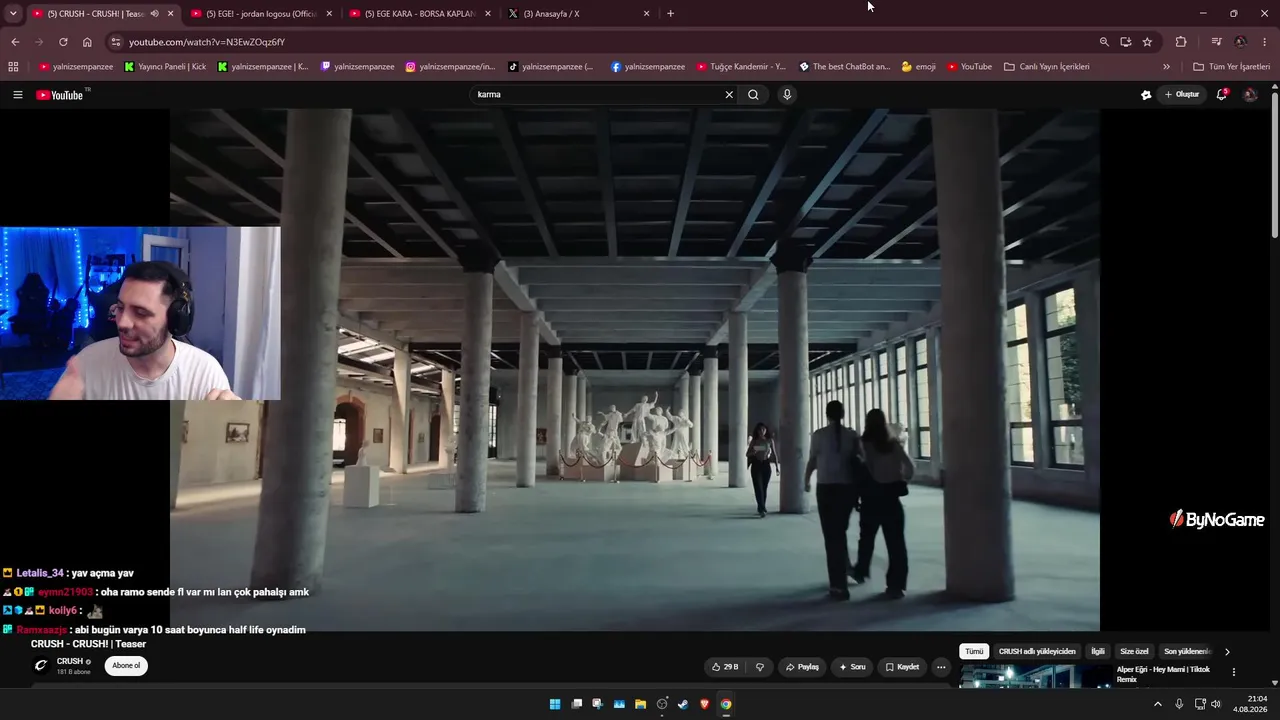
Task: Select the Tümü filter chip
Action: 974,652
